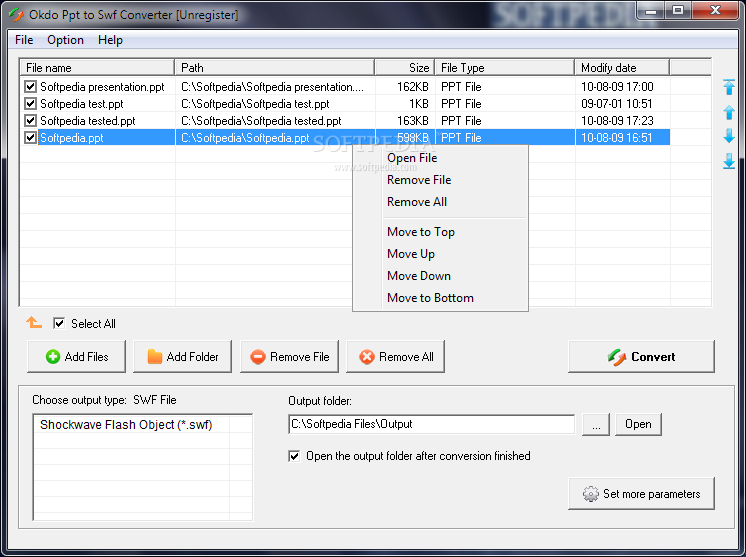The height and width of the screenshot is (557, 746).
Task: Click the 10-08-09 17:00 date cell
Action: point(618,87)
